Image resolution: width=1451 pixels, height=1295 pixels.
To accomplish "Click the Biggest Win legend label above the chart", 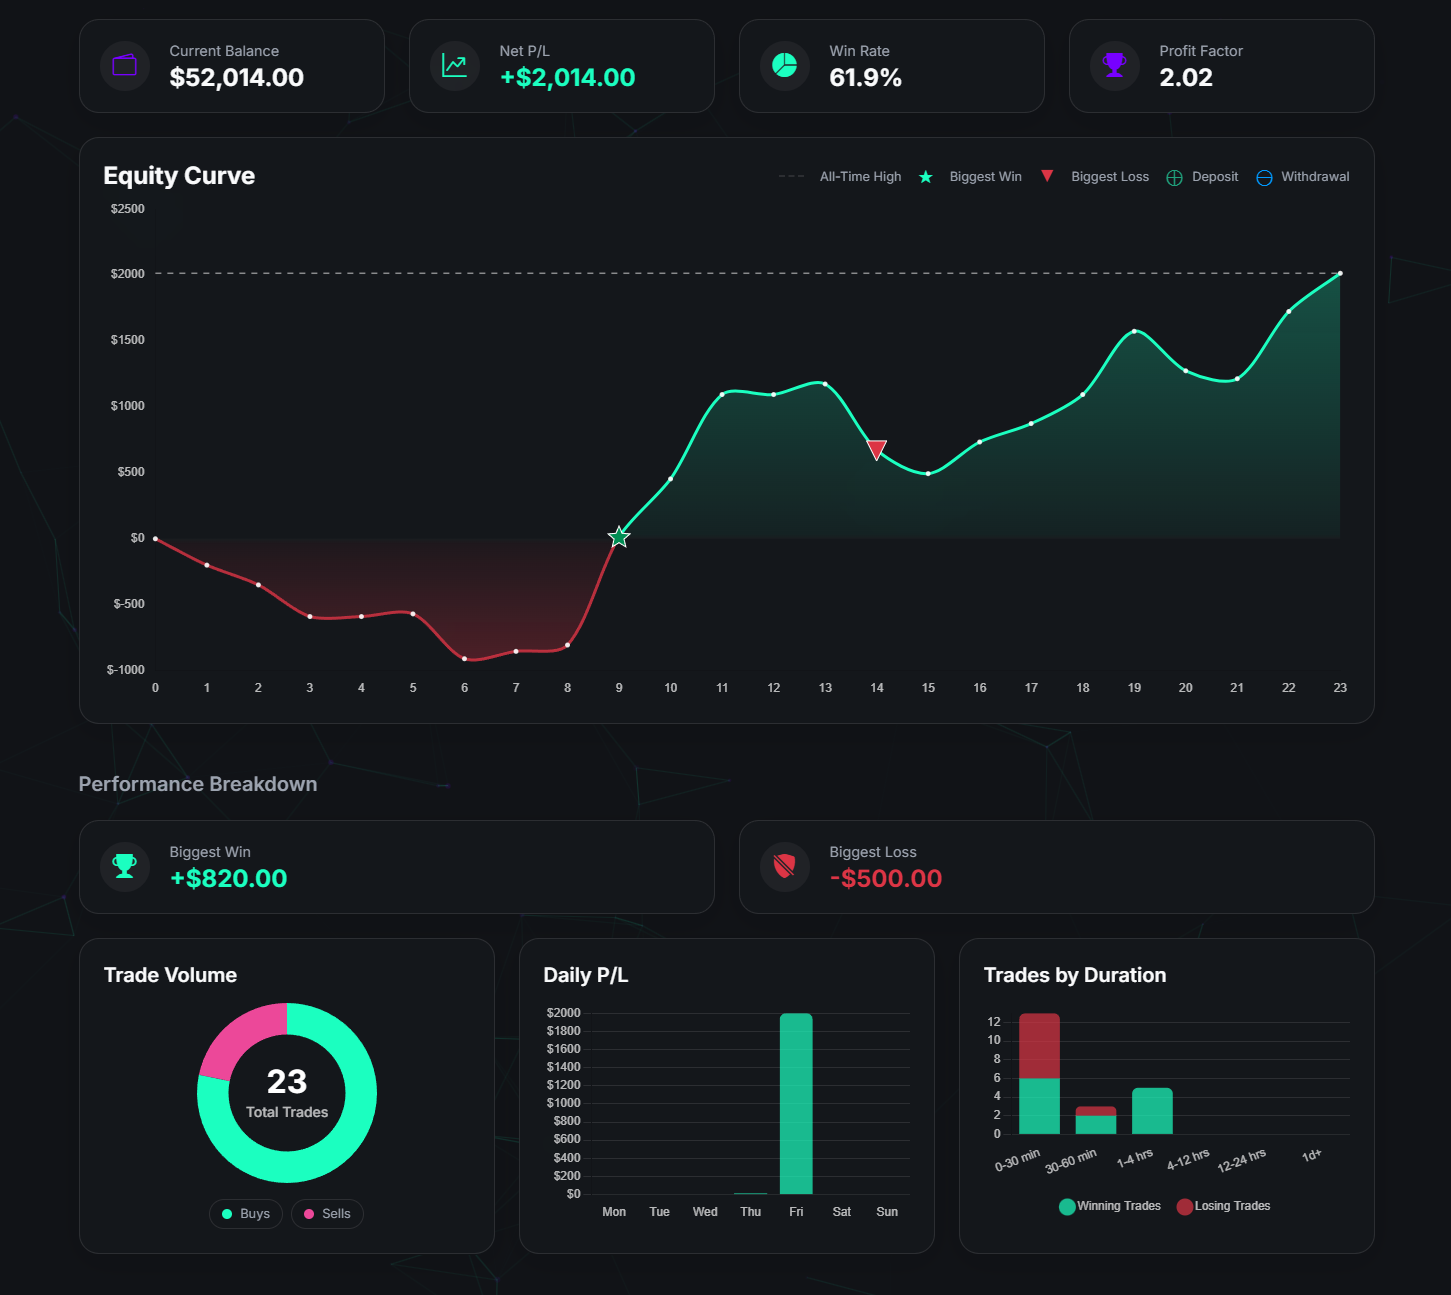I will [x=985, y=176].
